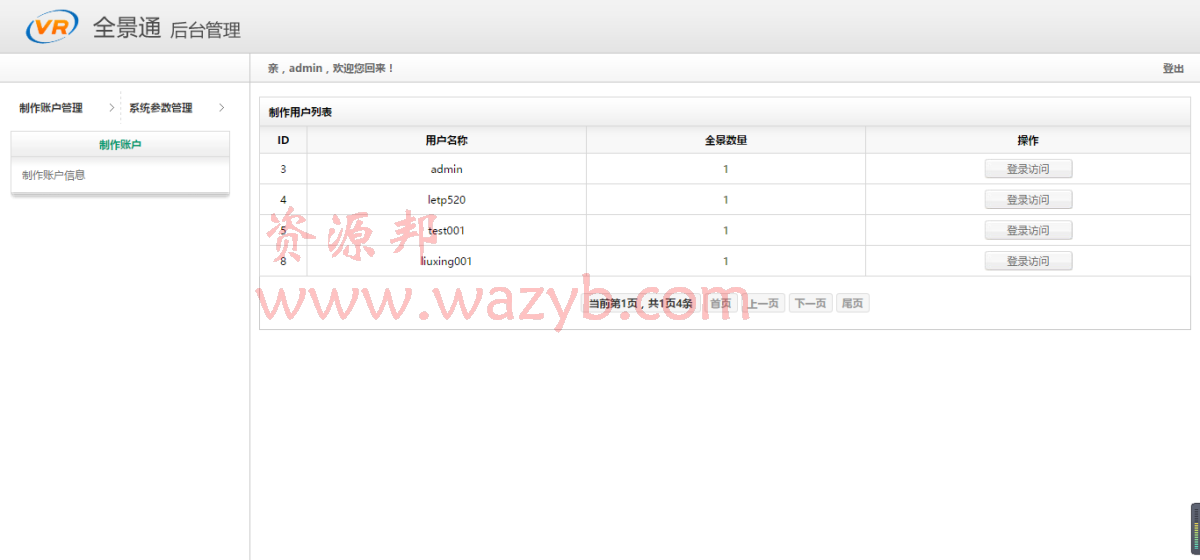1200x560 pixels.
Task: Click the panorama count for admin
Action: click(726, 169)
